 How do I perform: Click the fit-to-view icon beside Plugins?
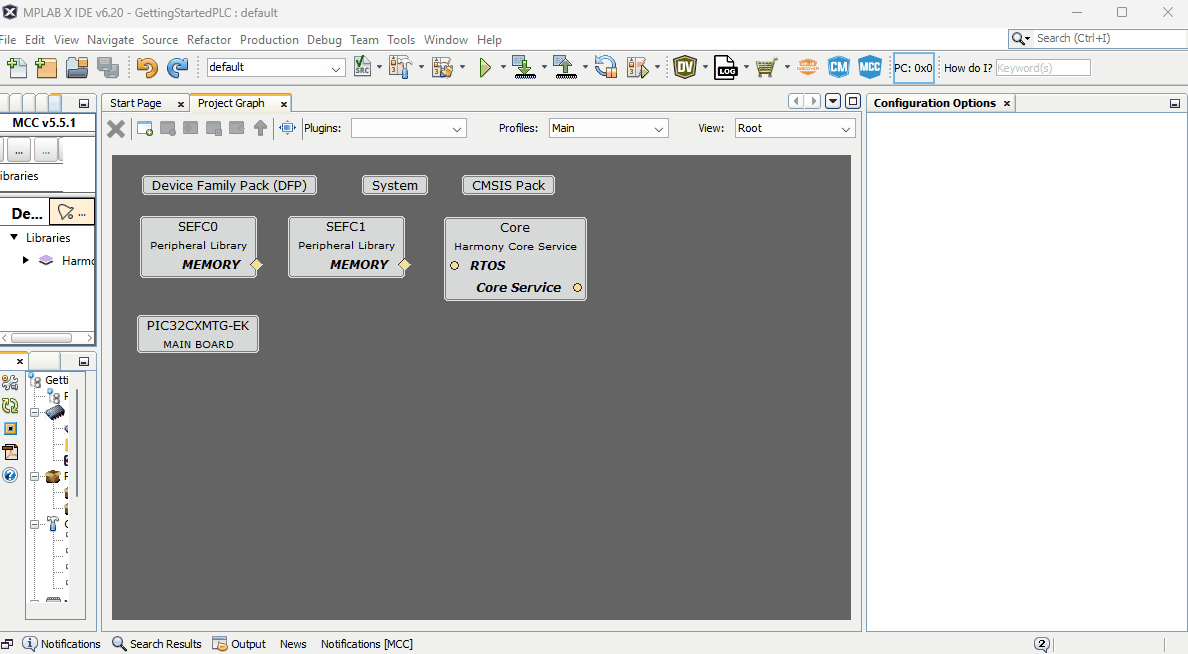287,128
